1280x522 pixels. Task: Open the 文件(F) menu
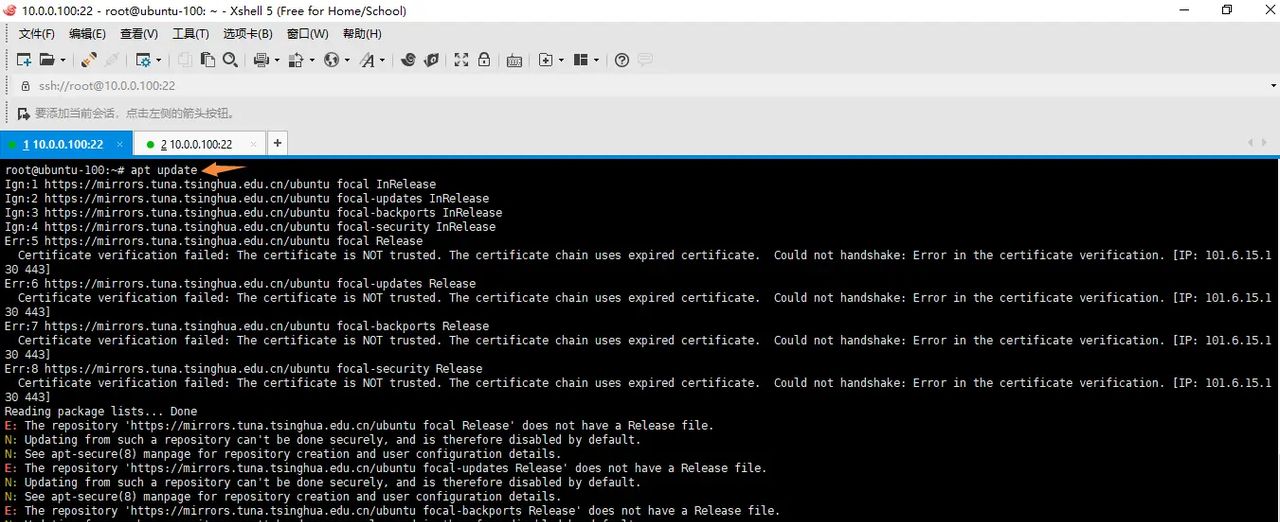point(36,34)
